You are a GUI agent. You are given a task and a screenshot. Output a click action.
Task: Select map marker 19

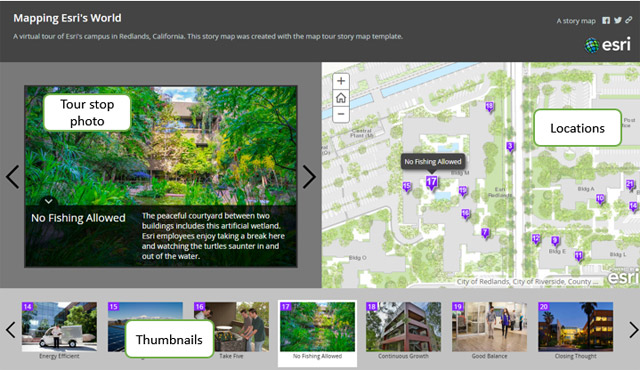click(x=462, y=191)
